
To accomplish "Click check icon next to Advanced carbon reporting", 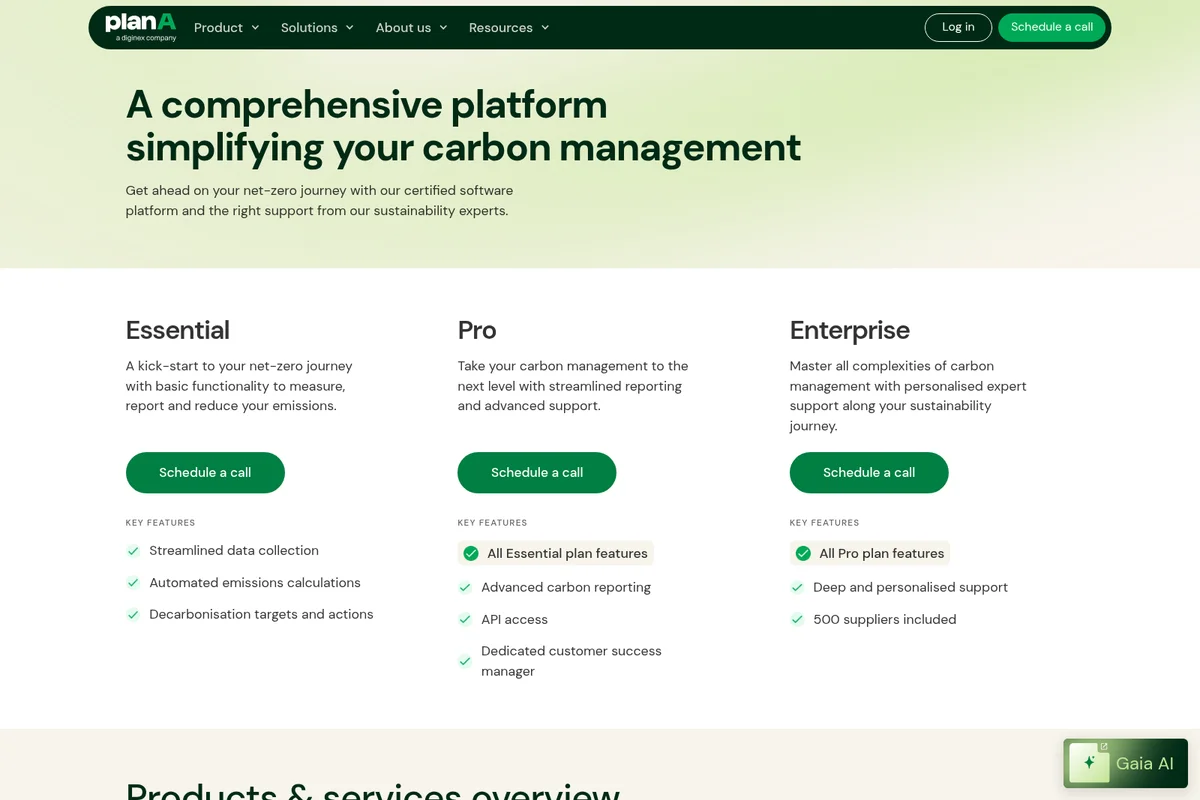I will 465,587.
